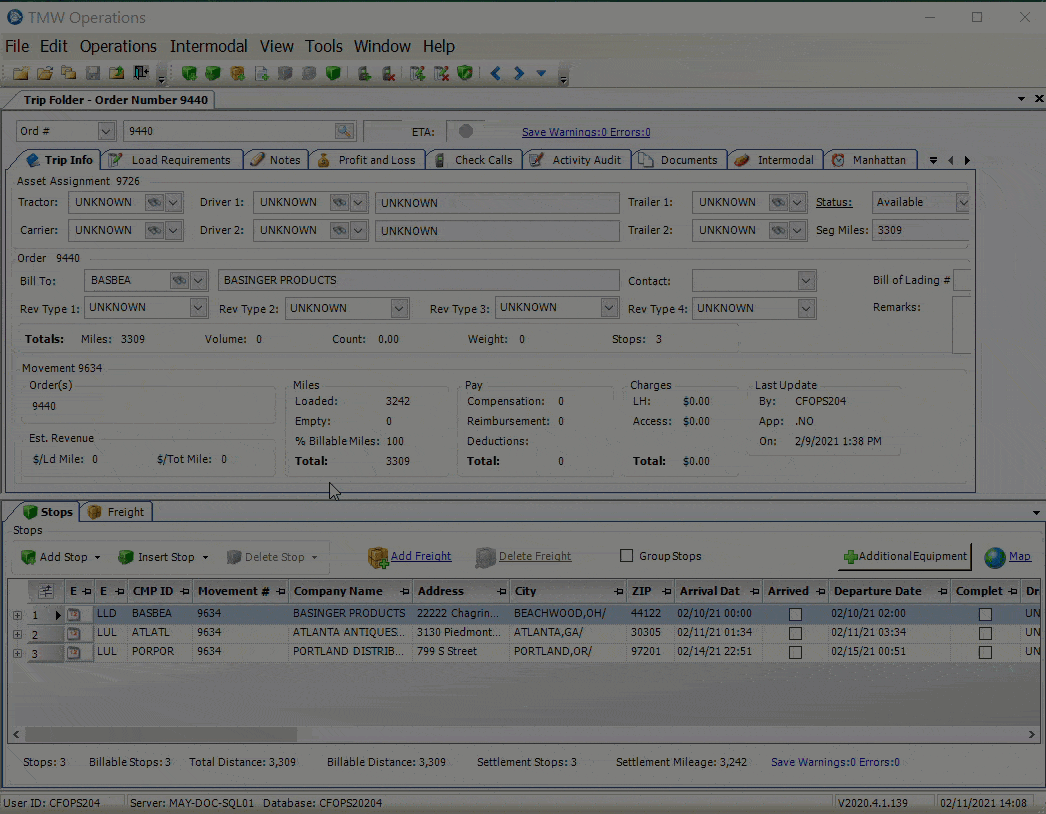Click the stops grid horizontal scrollbar

160,734
